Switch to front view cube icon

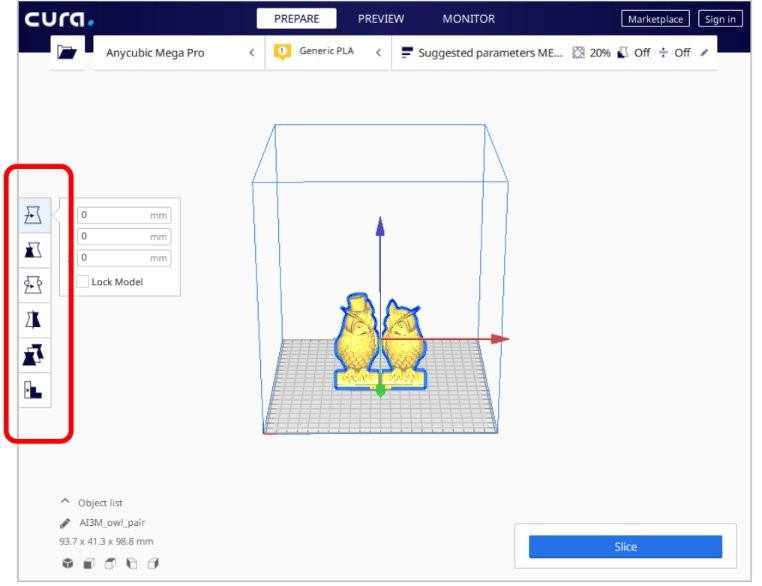click(x=89, y=564)
